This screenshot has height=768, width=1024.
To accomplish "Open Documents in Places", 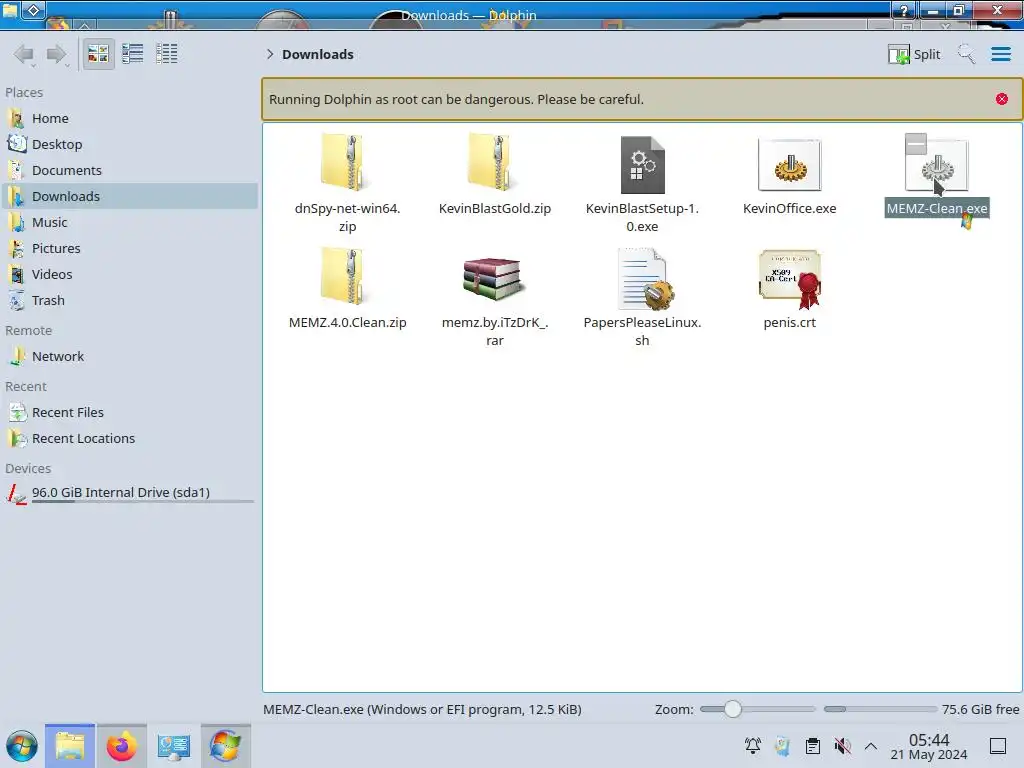I will (129, 170).
